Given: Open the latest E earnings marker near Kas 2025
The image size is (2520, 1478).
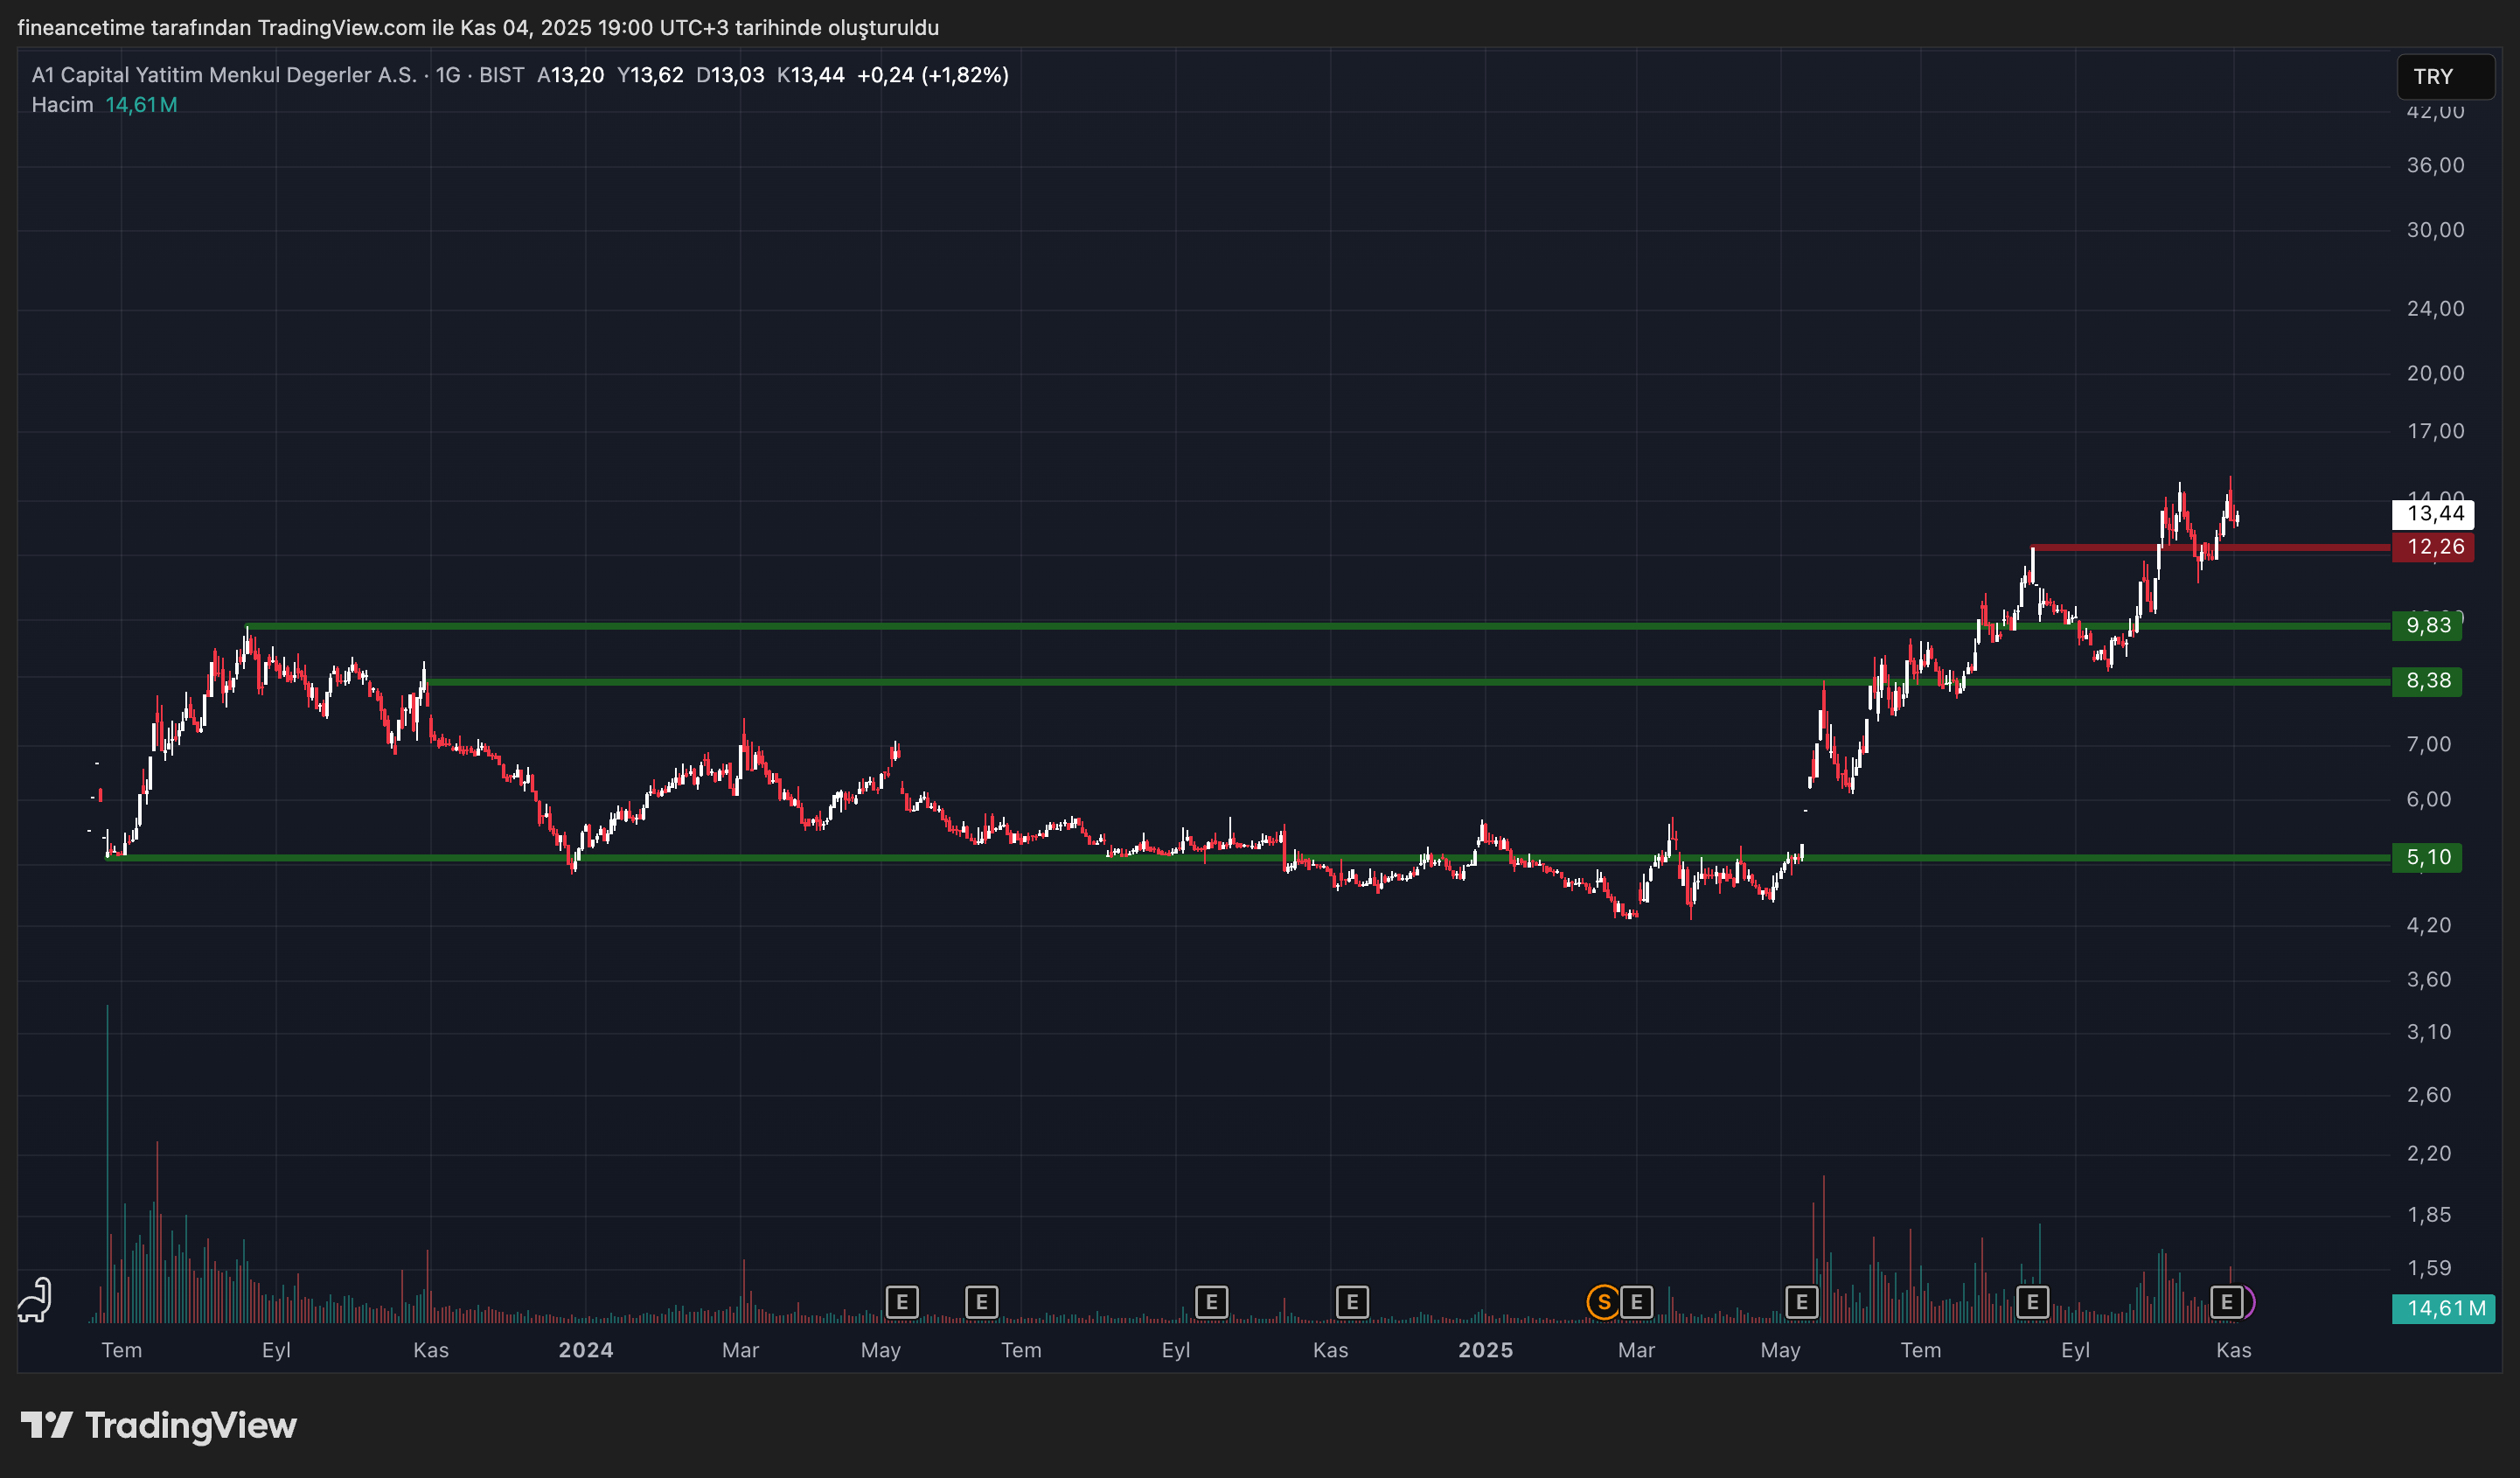Looking at the screenshot, I should point(2227,1302).
